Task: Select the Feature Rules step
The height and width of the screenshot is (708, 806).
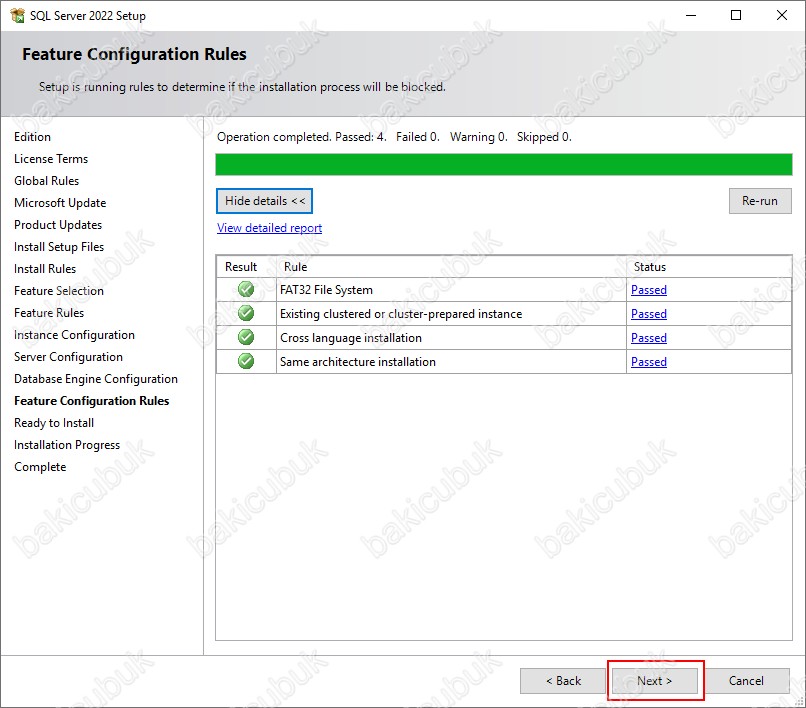Action: pos(49,313)
